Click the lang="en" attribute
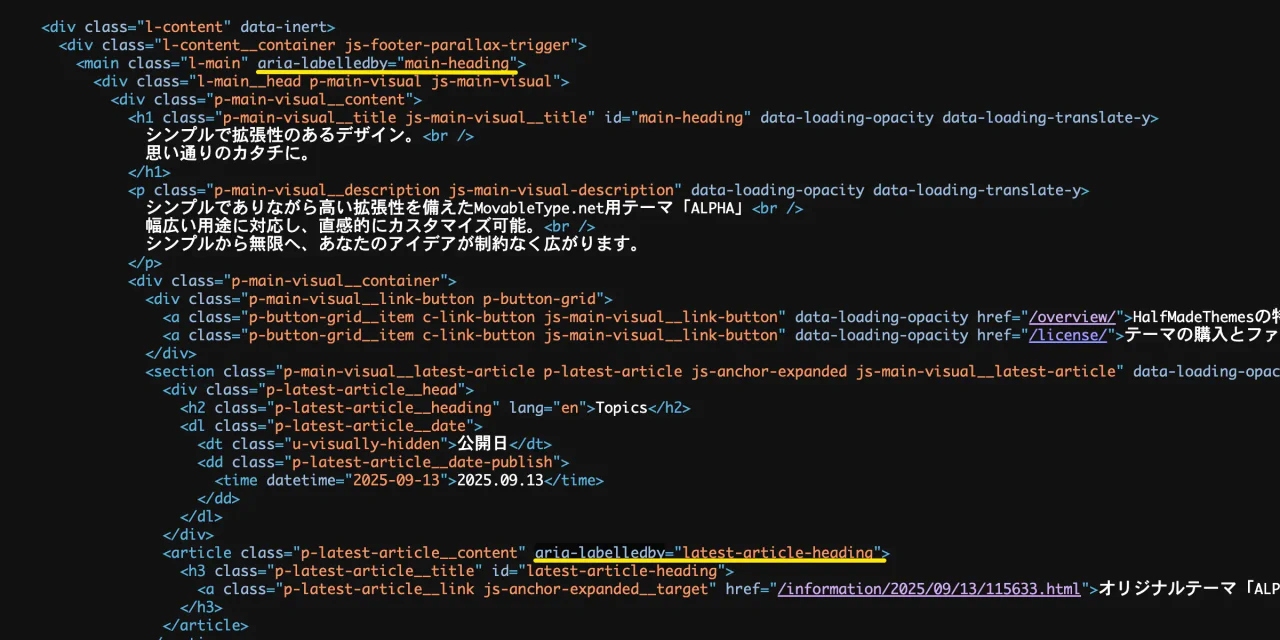The width and height of the screenshot is (1280, 640). pos(547,408)
